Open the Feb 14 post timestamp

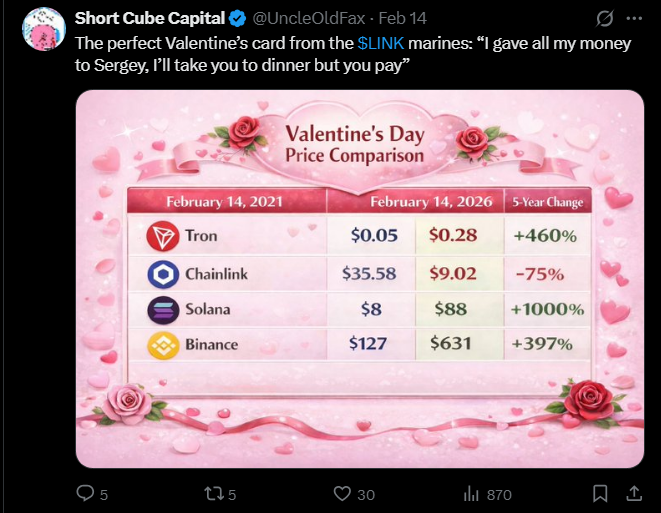click(403, 19)
